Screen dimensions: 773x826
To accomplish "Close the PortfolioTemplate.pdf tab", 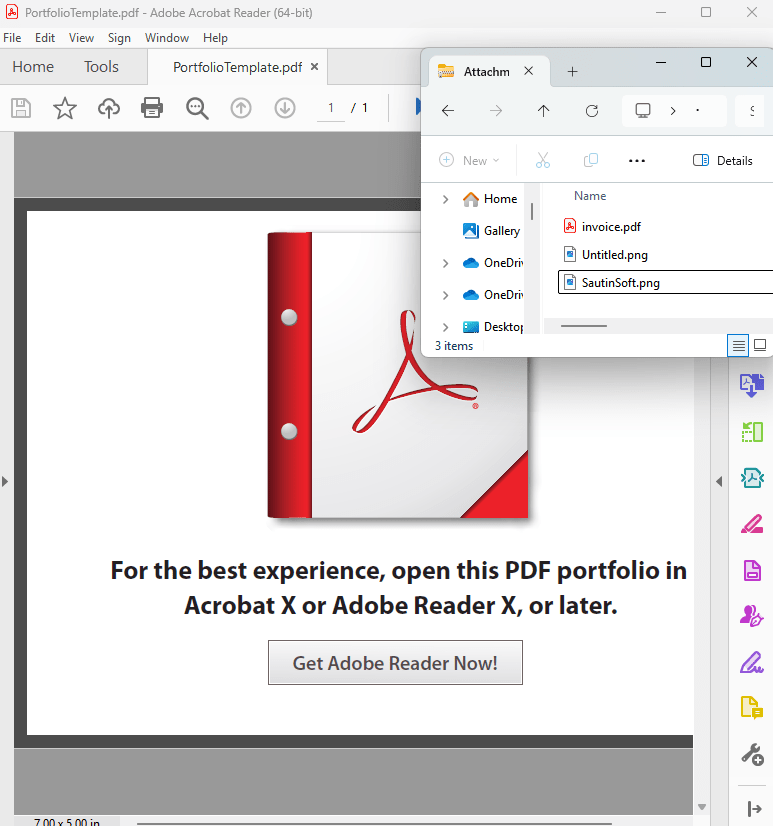I will point(315,67).
